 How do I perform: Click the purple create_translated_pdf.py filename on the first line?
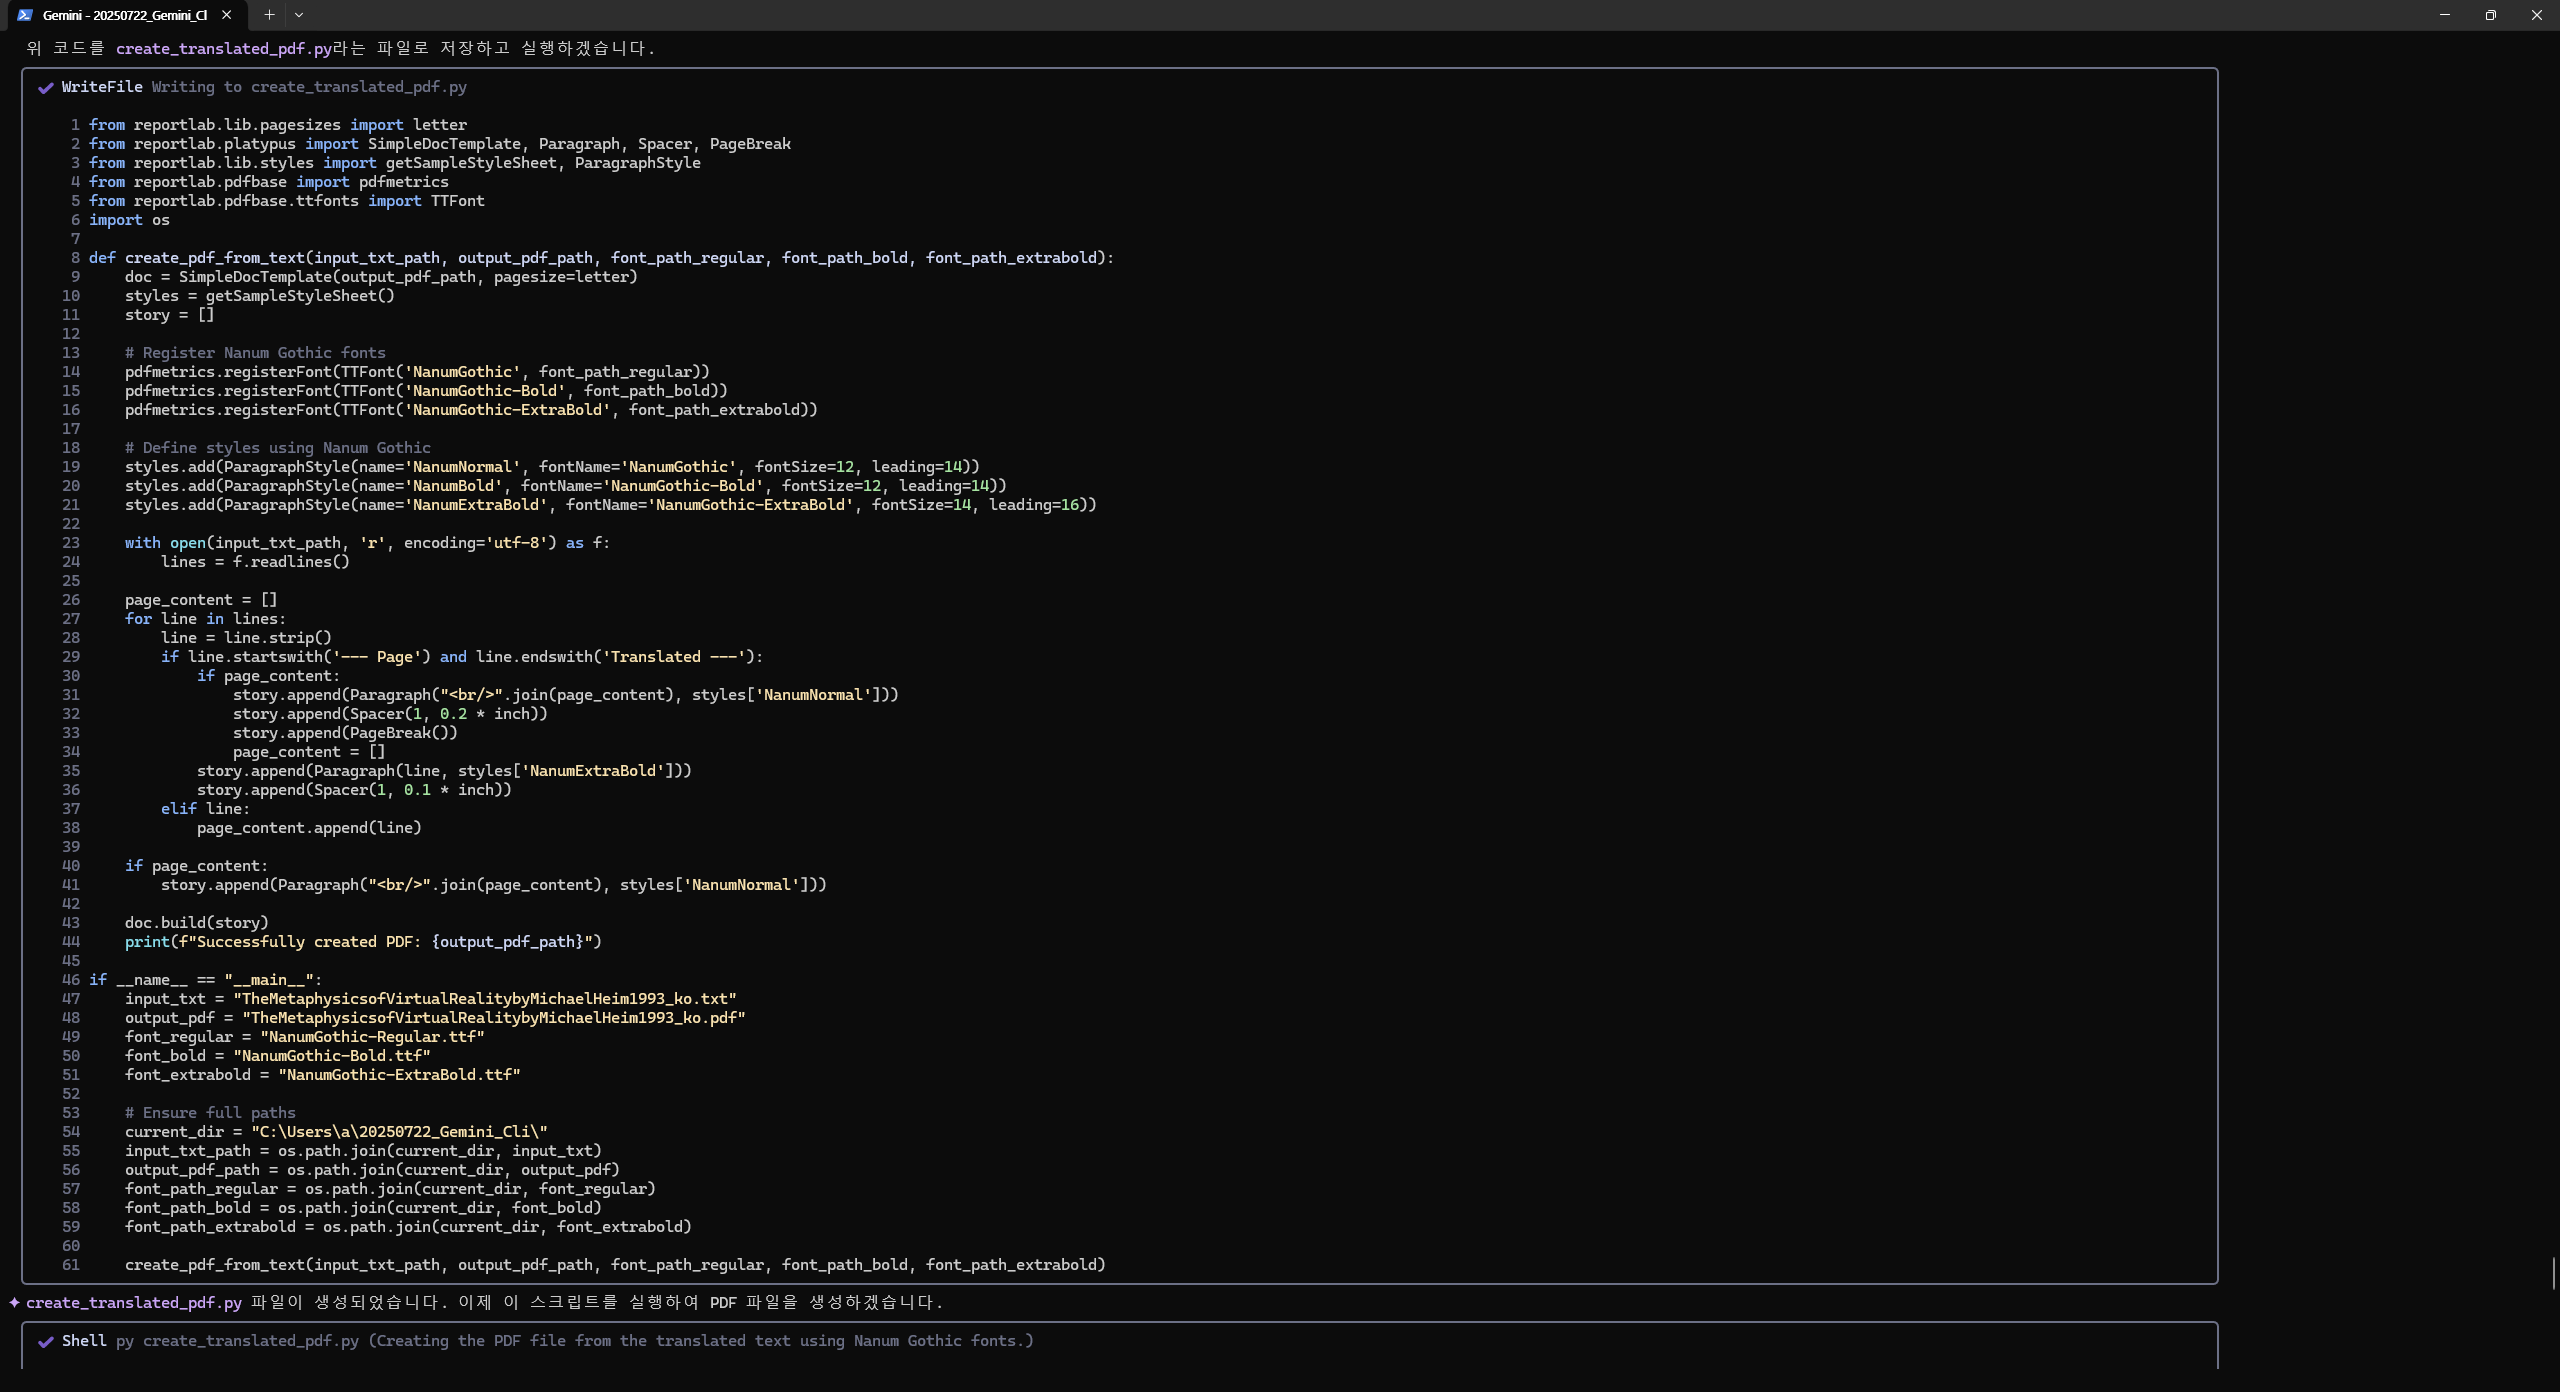click(x=223, y=48)
